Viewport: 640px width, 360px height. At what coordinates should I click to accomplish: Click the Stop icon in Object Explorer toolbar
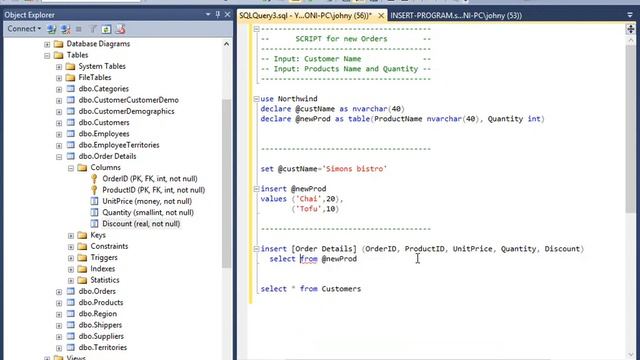(x=79, y=29)
